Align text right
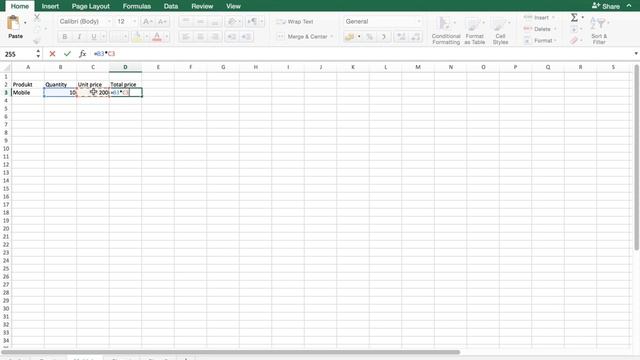This screenshot has width=640, height=360. (x=215, y=37)
